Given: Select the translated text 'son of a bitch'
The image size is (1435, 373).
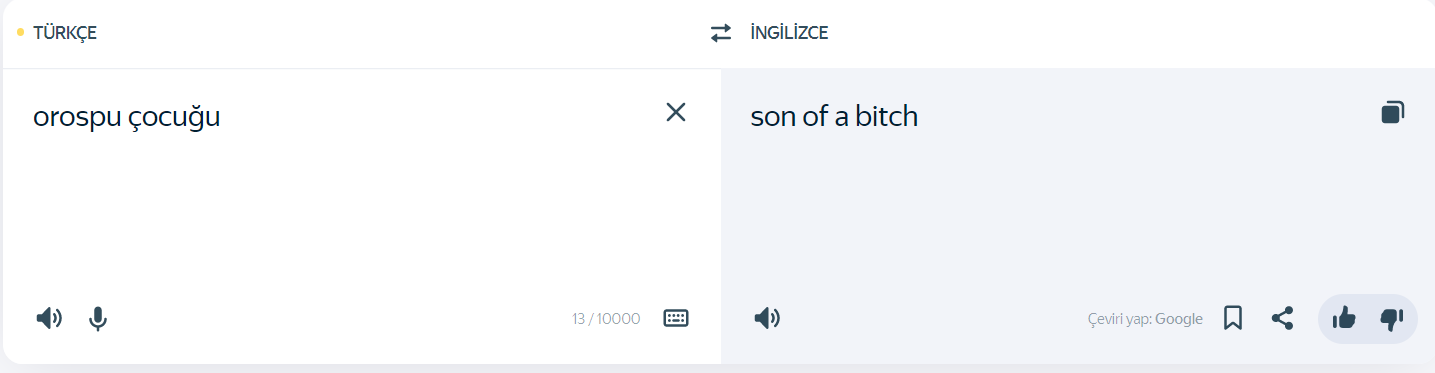Looking at the screenshot, I should click(x=834, y=117).
